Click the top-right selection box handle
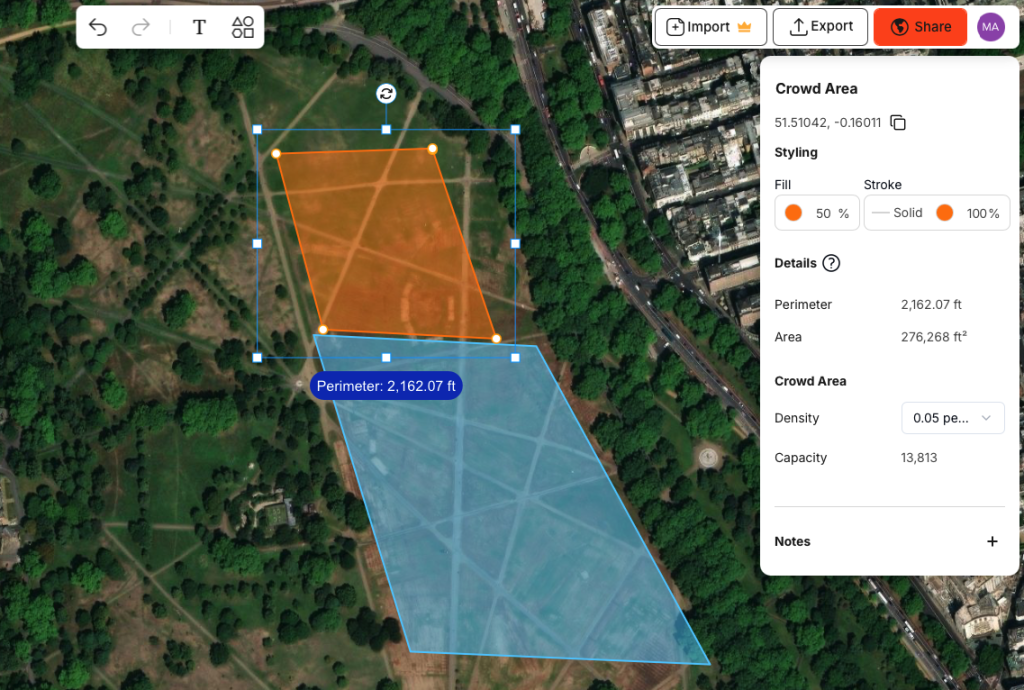 click(515, 129)
